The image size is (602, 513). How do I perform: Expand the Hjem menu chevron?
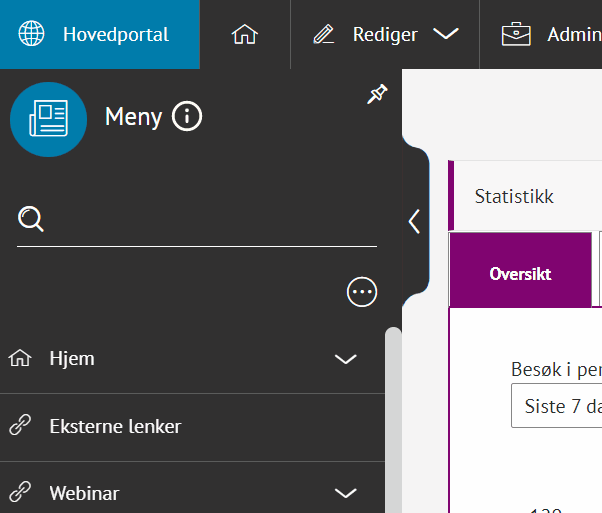(x=345, y=359)
